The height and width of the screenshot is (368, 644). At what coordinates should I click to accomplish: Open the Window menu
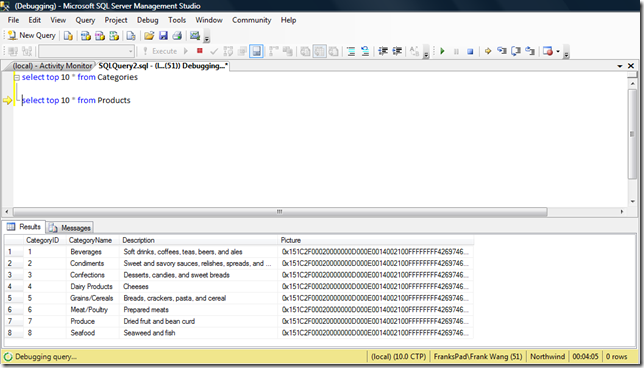pos(209,20)
